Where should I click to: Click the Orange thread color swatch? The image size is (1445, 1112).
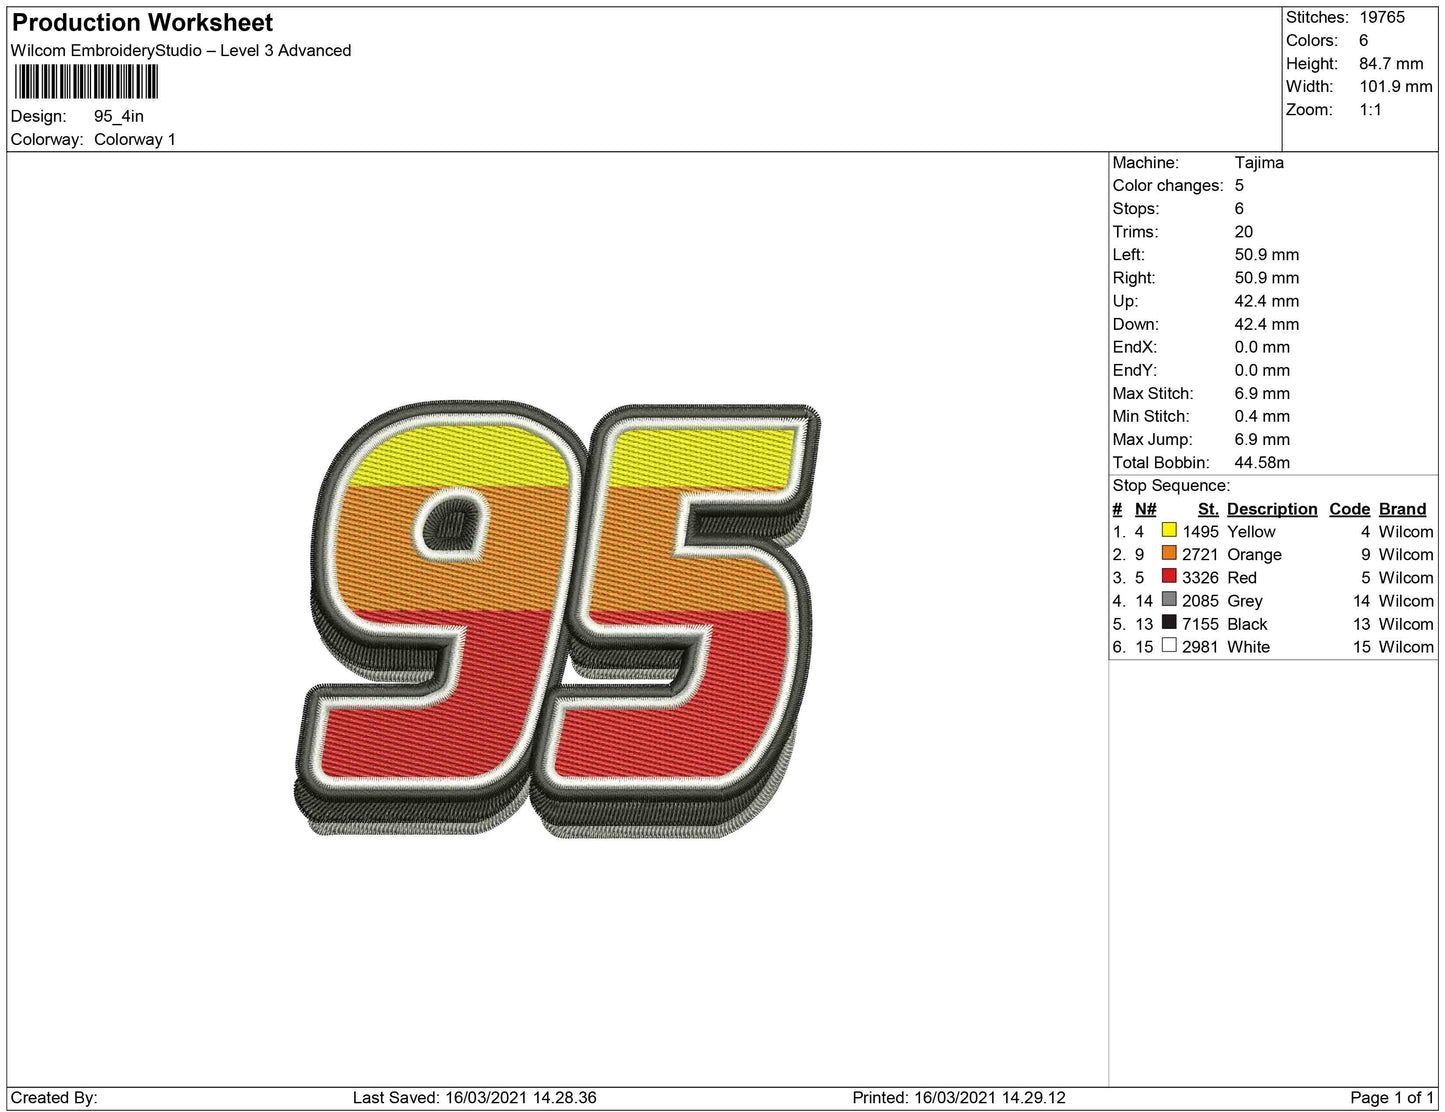click(1169, 553)
